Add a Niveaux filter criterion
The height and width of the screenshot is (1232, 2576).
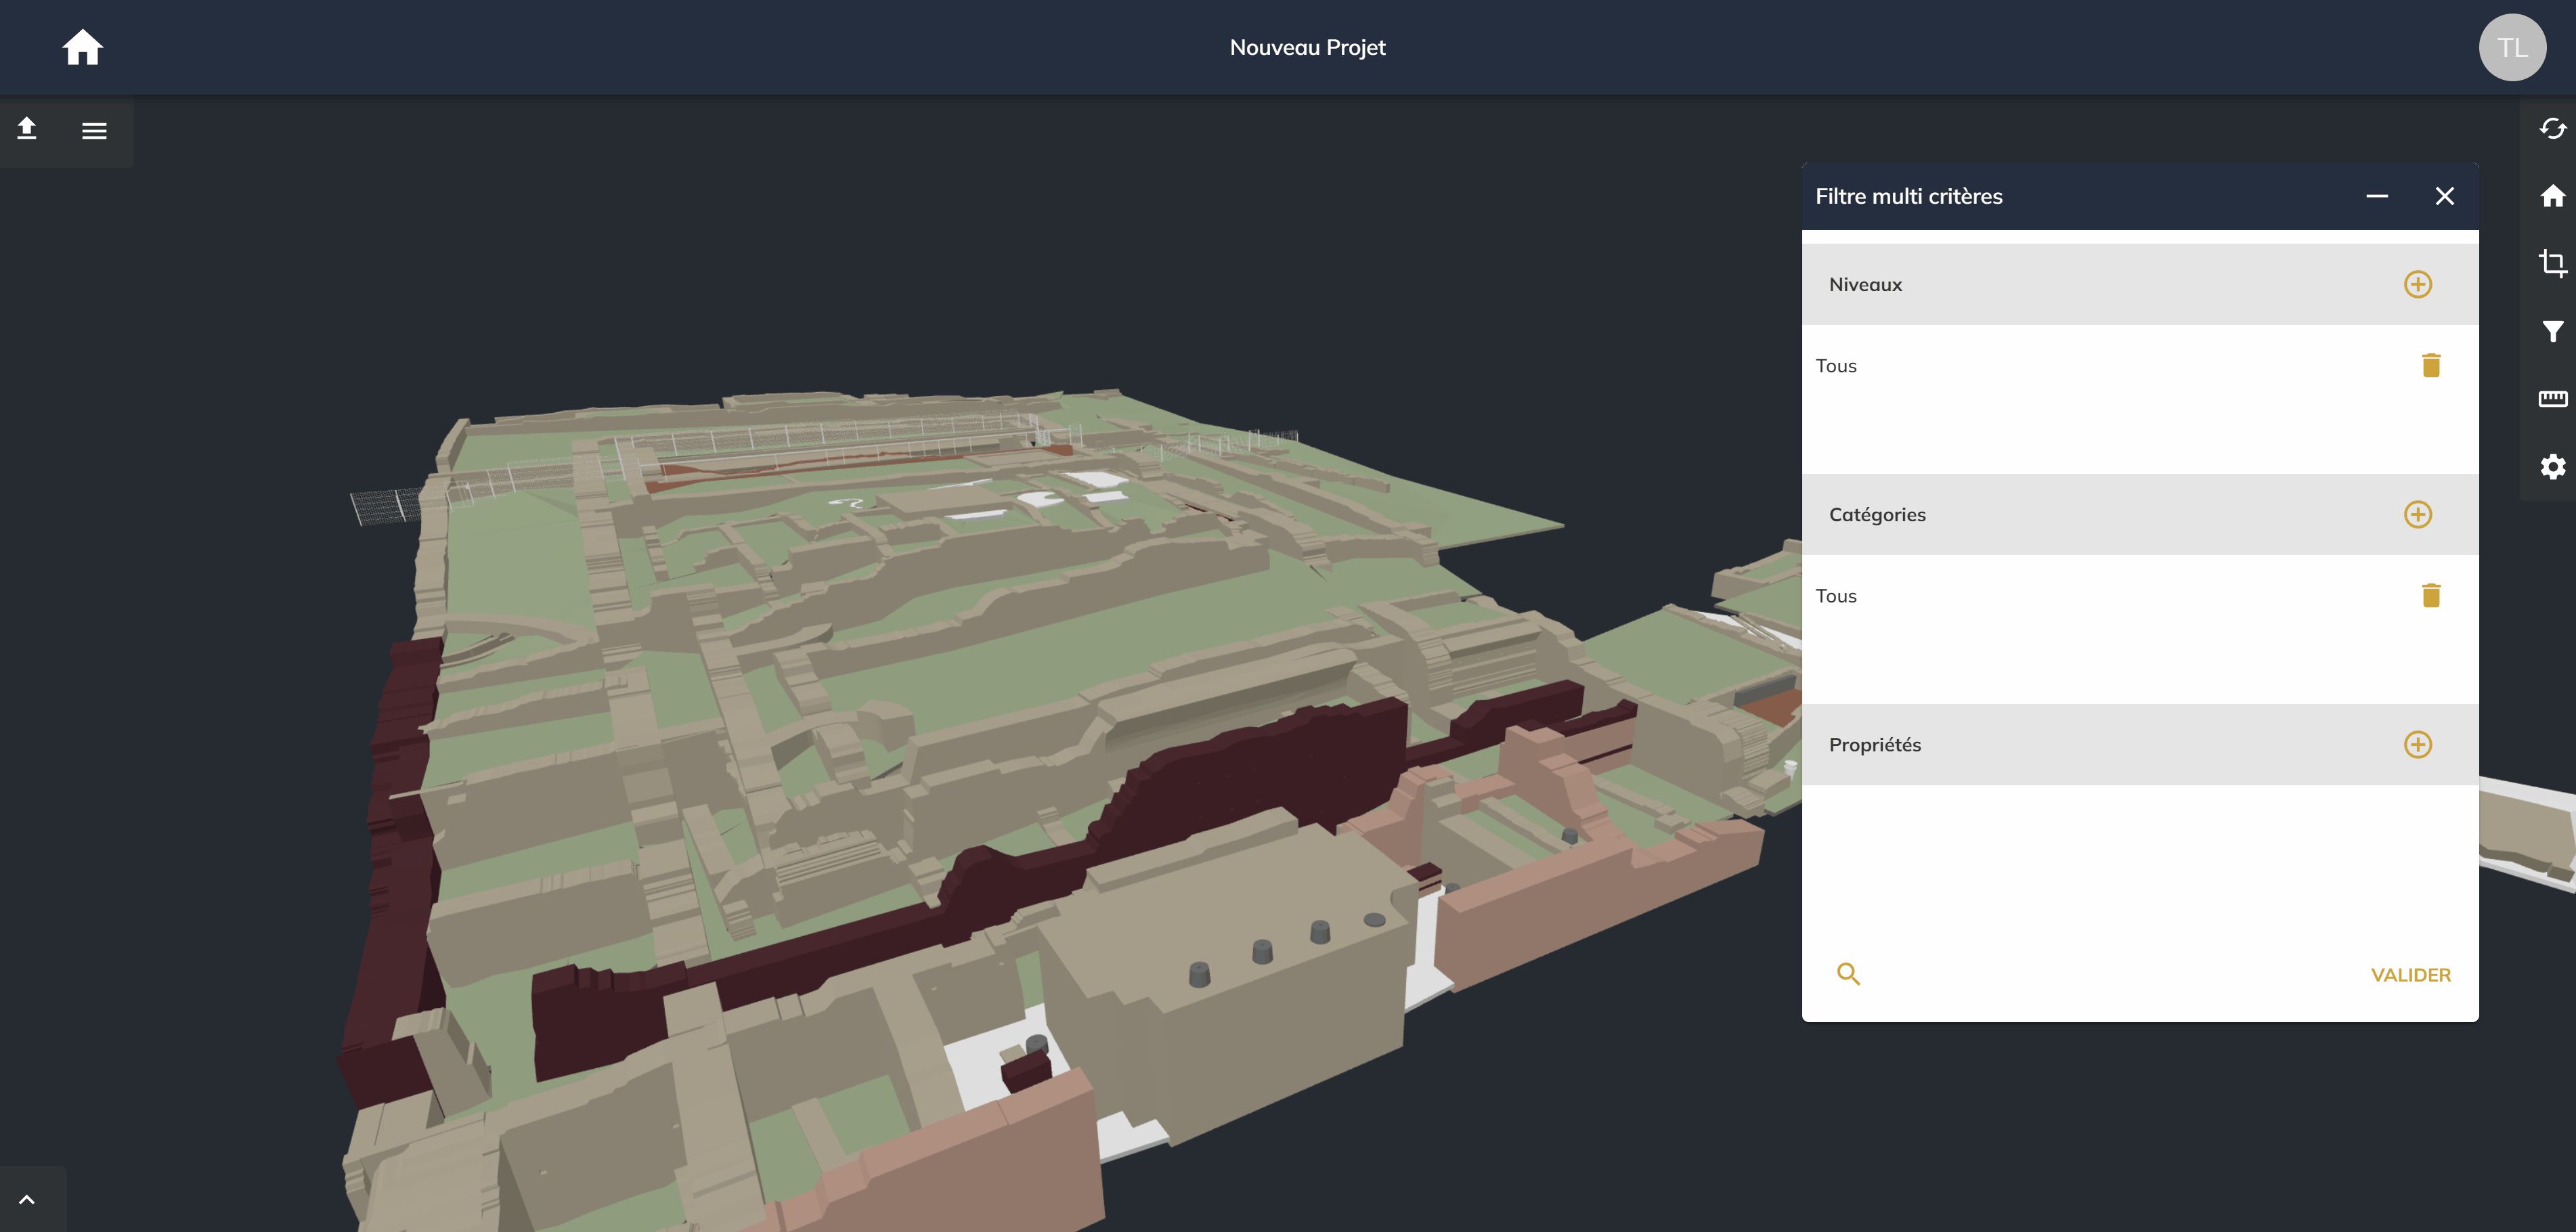(x=2417, y=284)
